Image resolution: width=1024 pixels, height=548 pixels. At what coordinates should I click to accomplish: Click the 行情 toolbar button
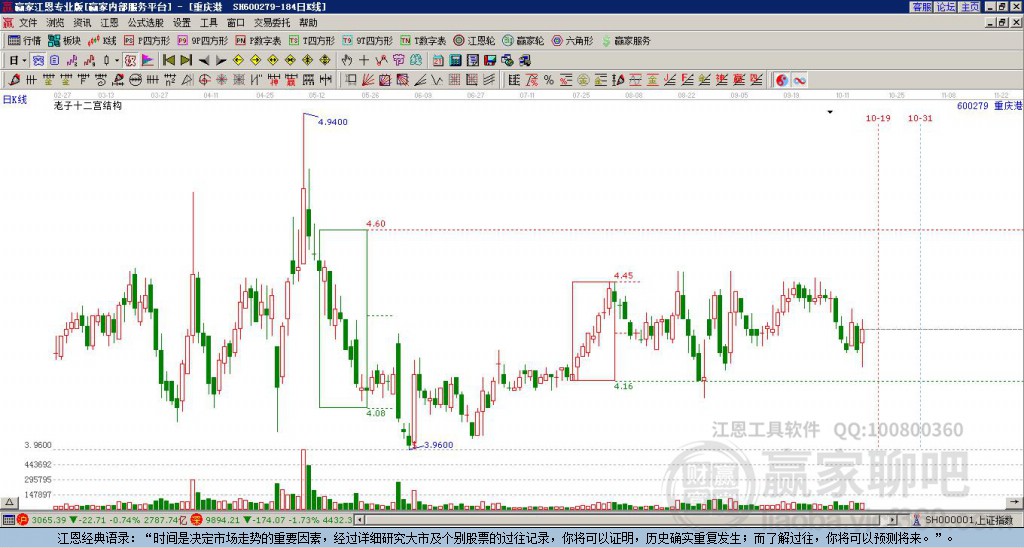click(x=24, y=40)
